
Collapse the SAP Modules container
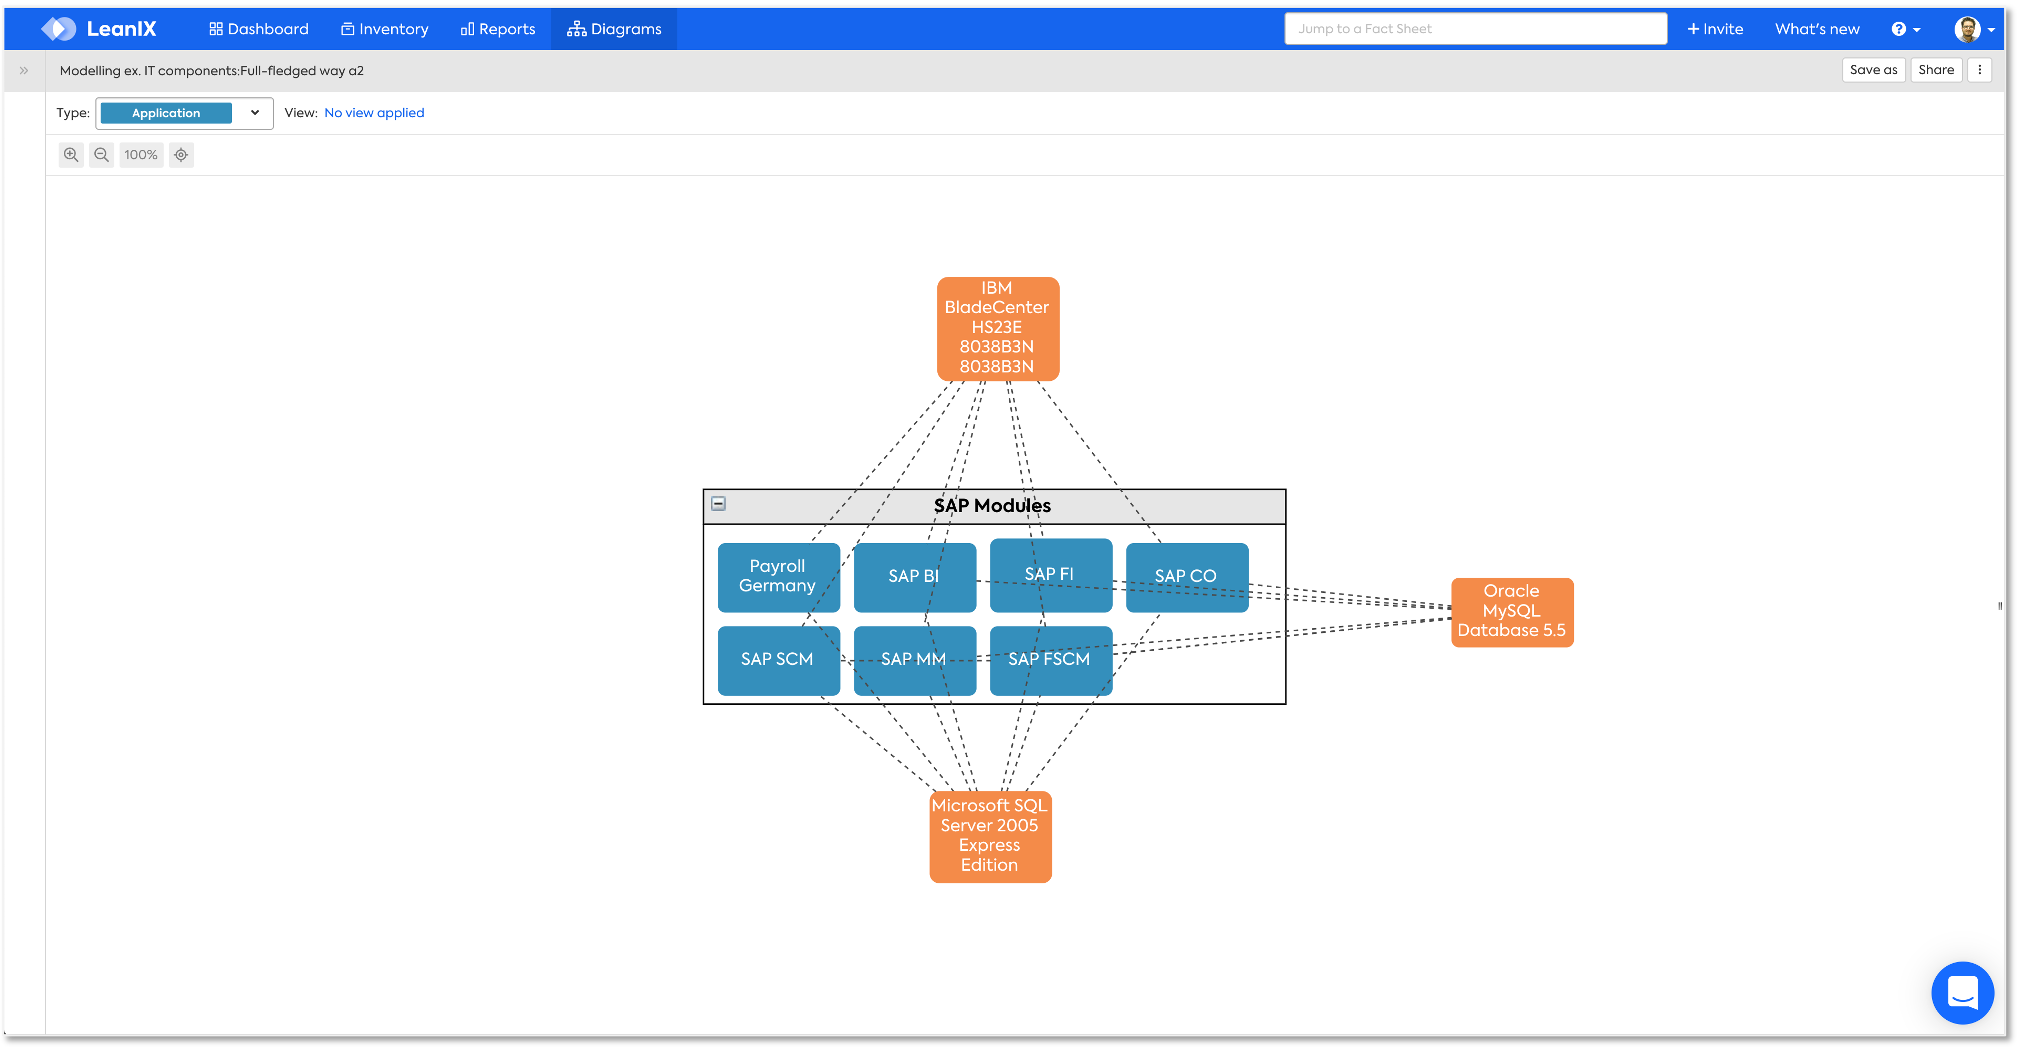(718, 504)
